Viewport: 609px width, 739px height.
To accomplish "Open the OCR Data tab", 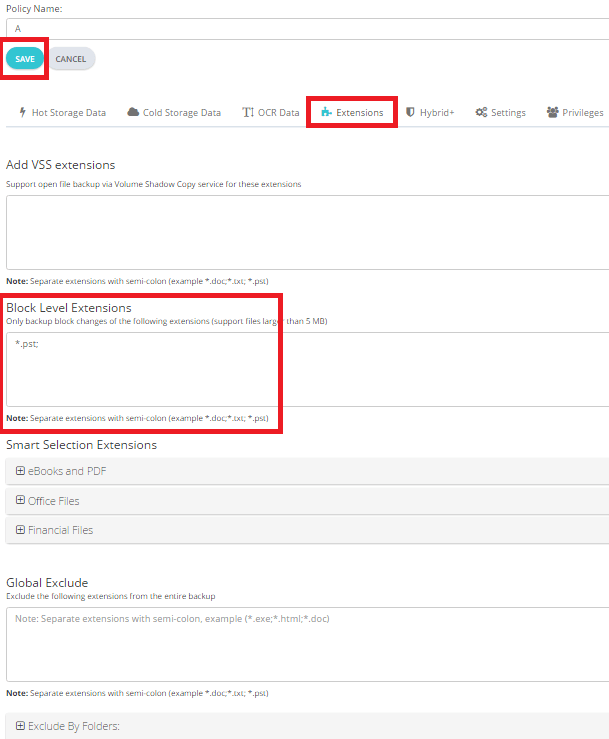I will (x=271, y=113).
